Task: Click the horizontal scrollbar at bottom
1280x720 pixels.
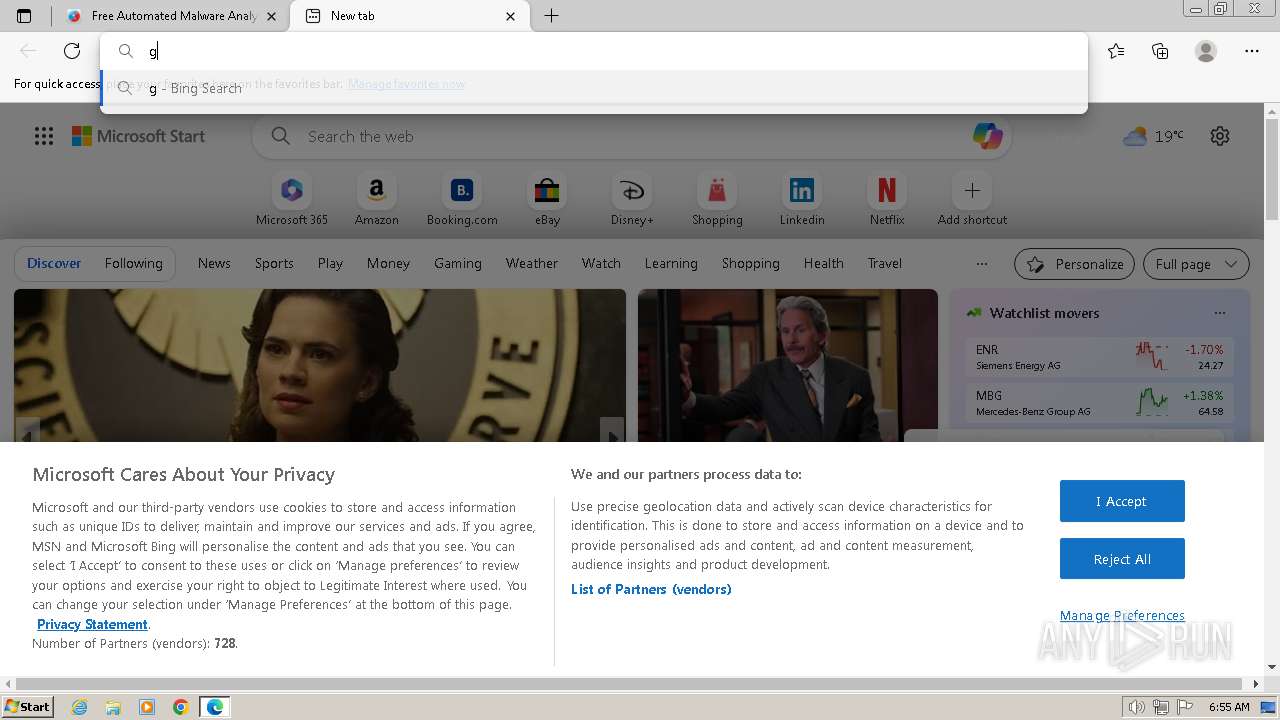Action: tap(630, 684)
